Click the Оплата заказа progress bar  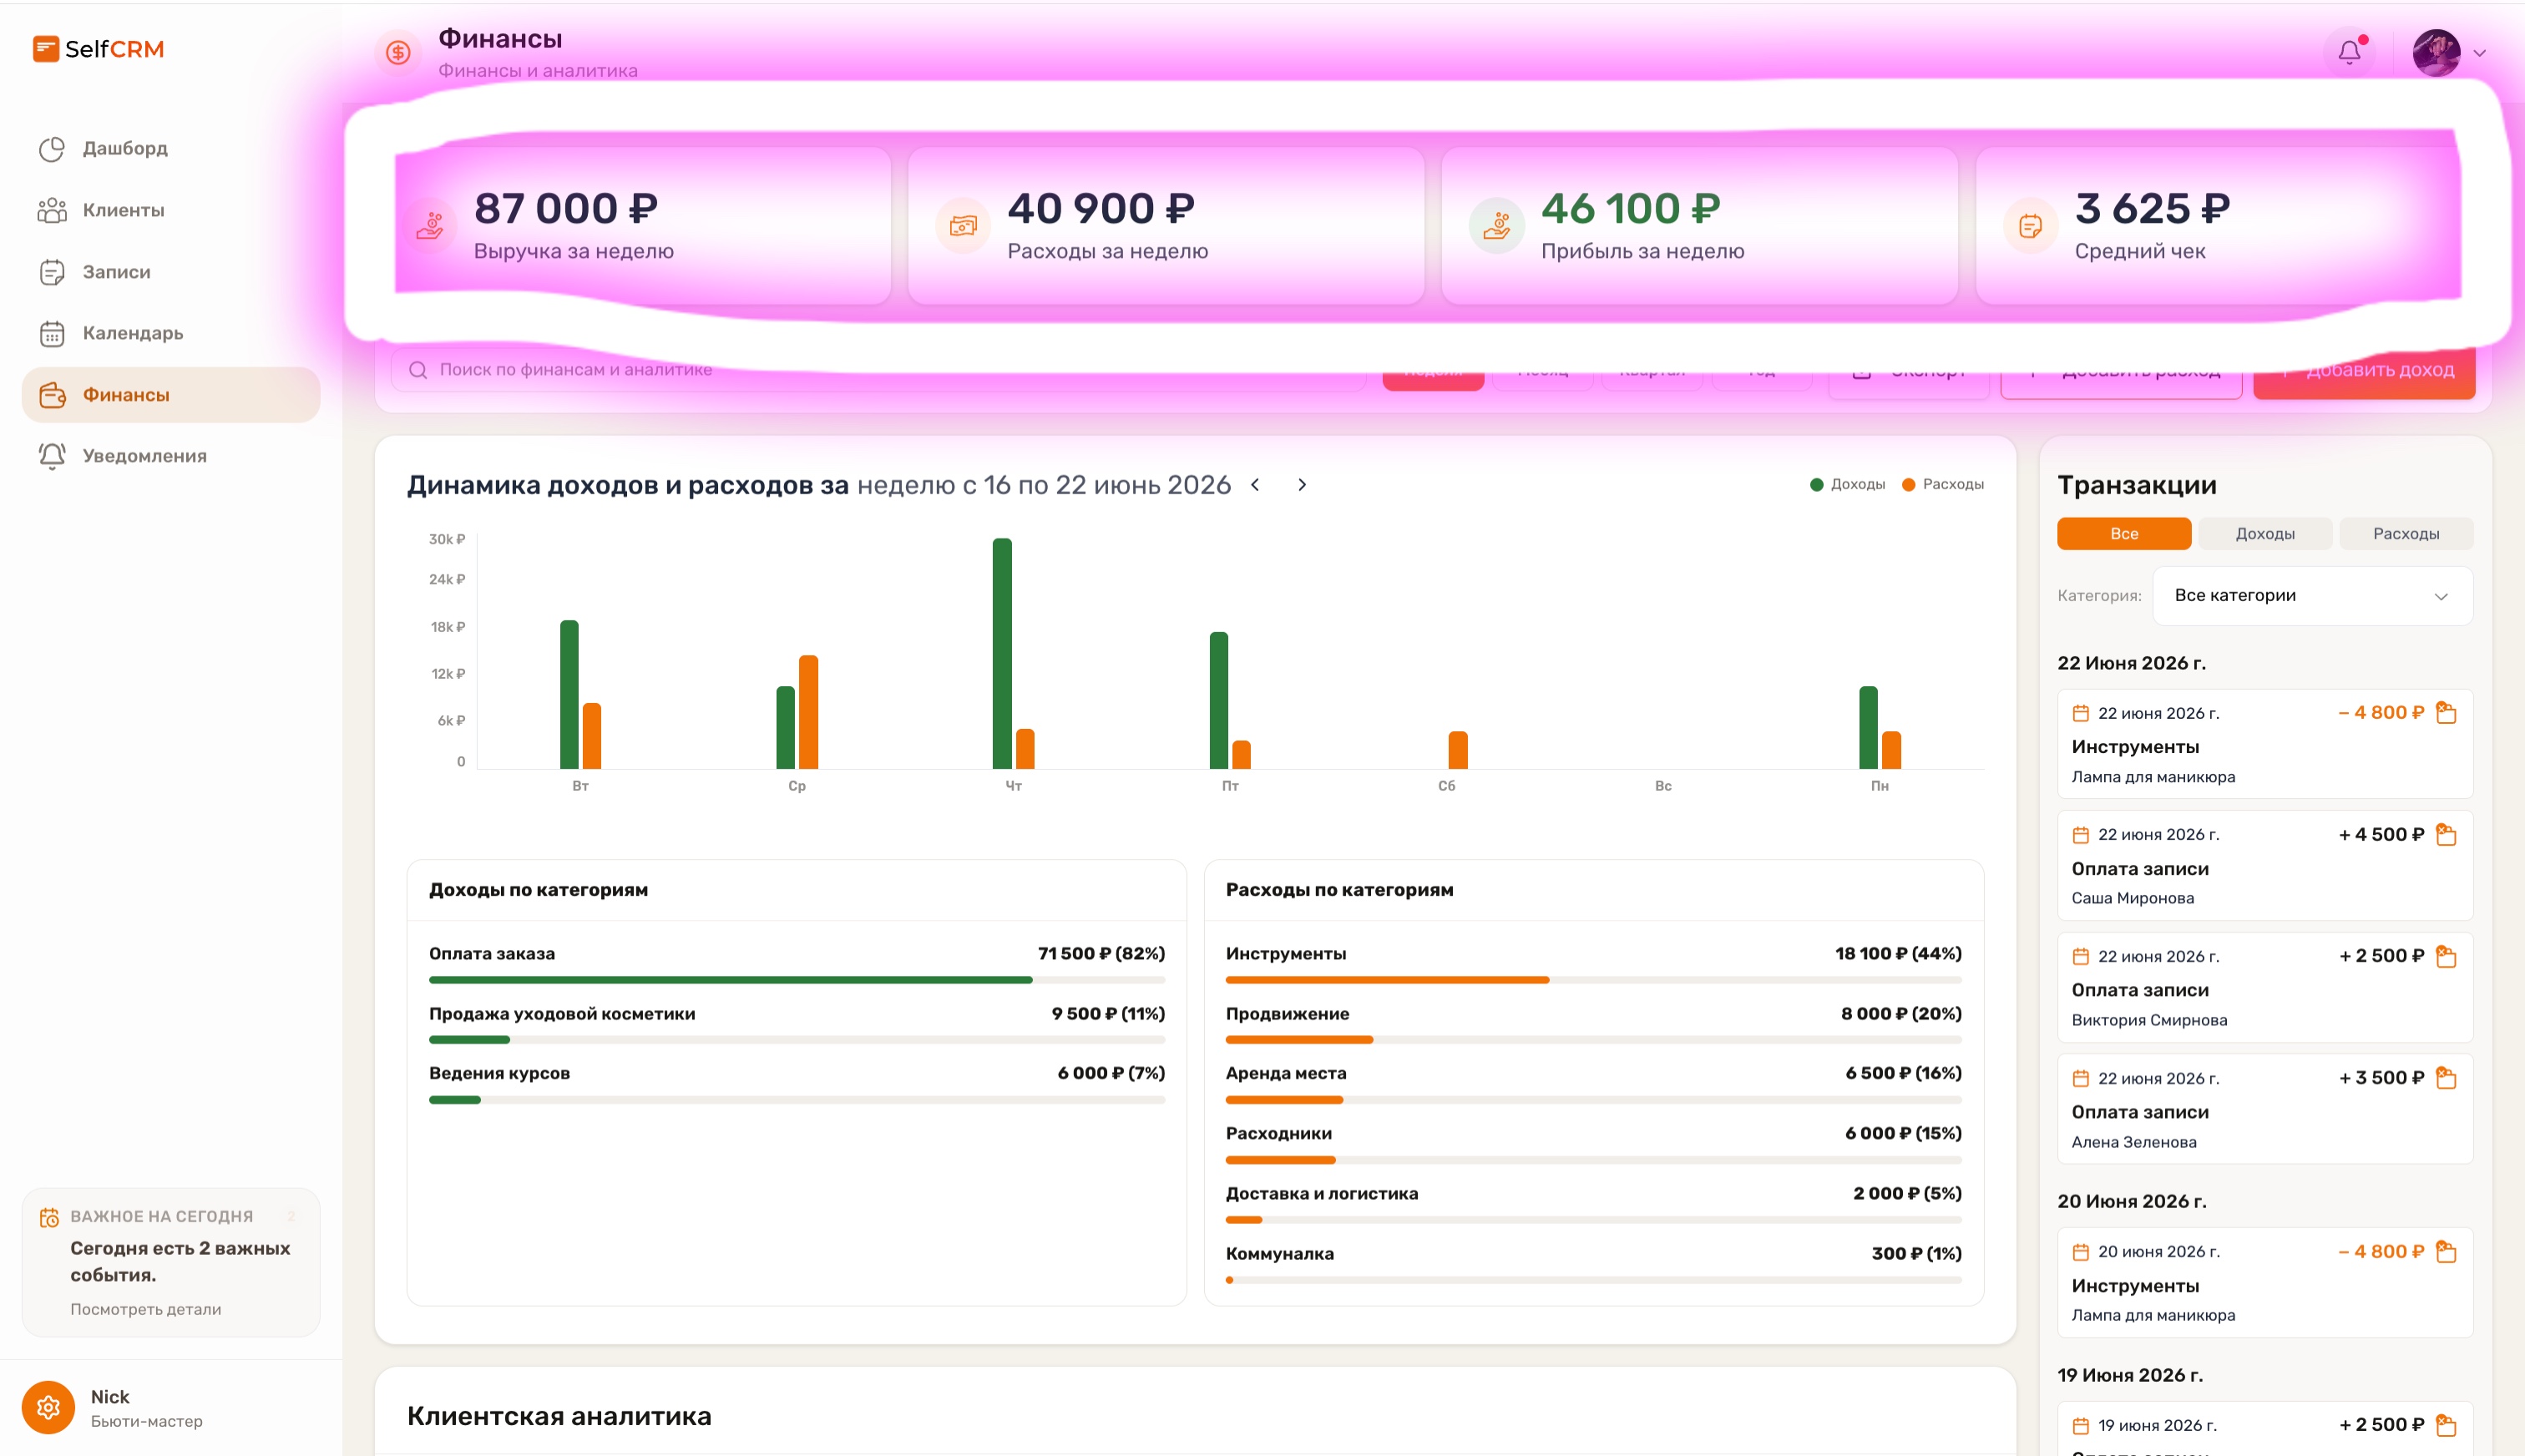tap(797, 980)
